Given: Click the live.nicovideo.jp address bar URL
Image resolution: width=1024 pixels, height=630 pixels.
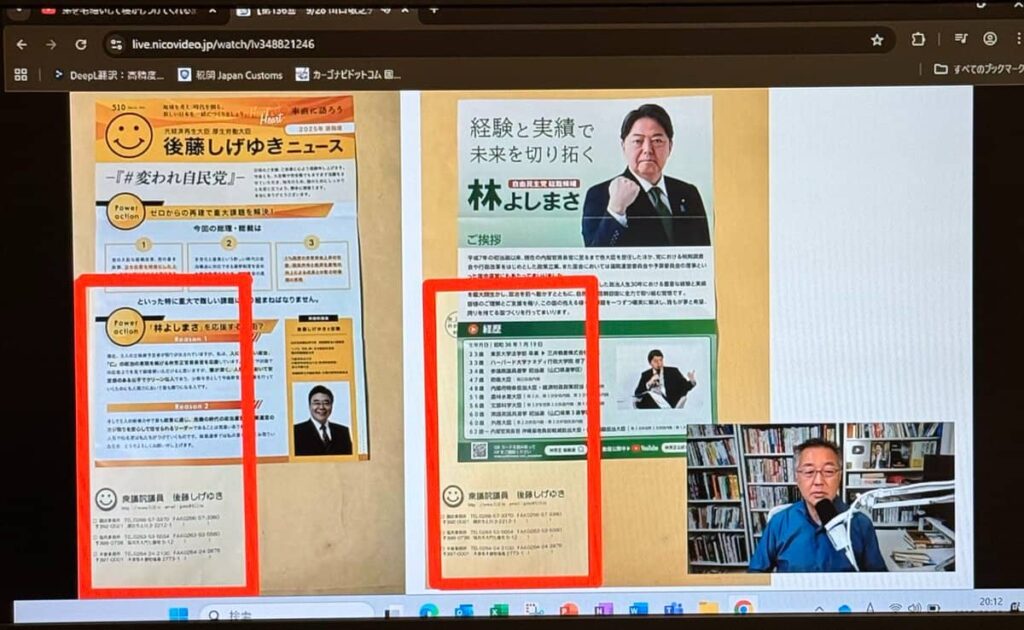Looking at the screenshot, I should click(223, 44).
